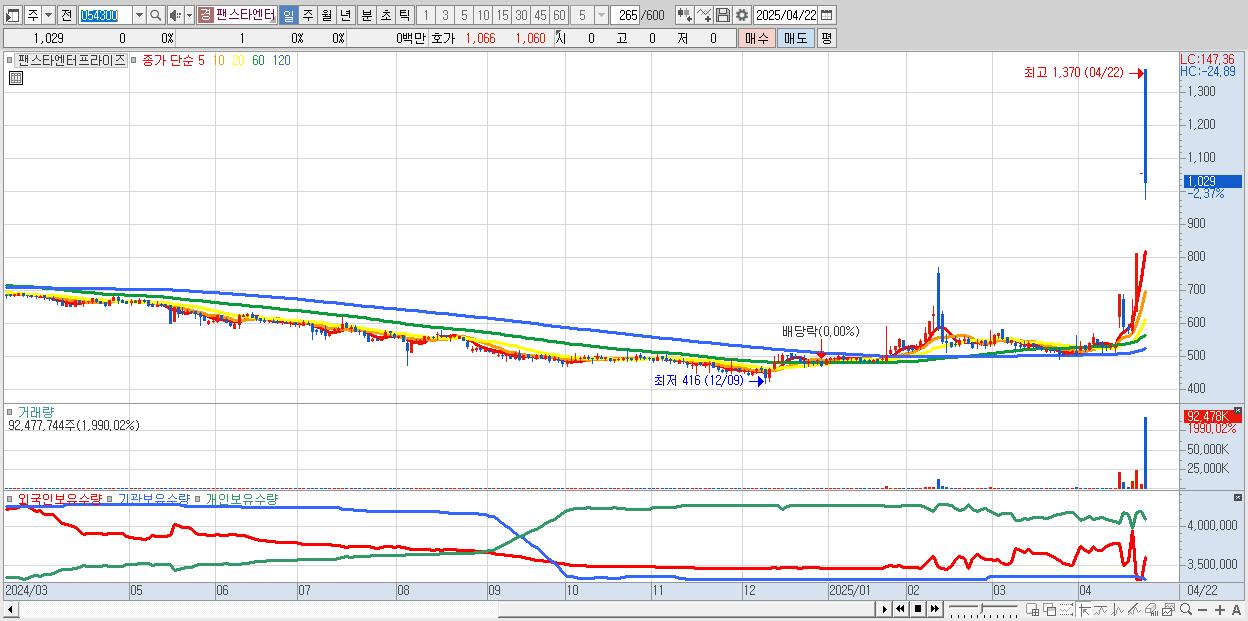Close the holdings panel with its x button

click(x=1237, y=497)
